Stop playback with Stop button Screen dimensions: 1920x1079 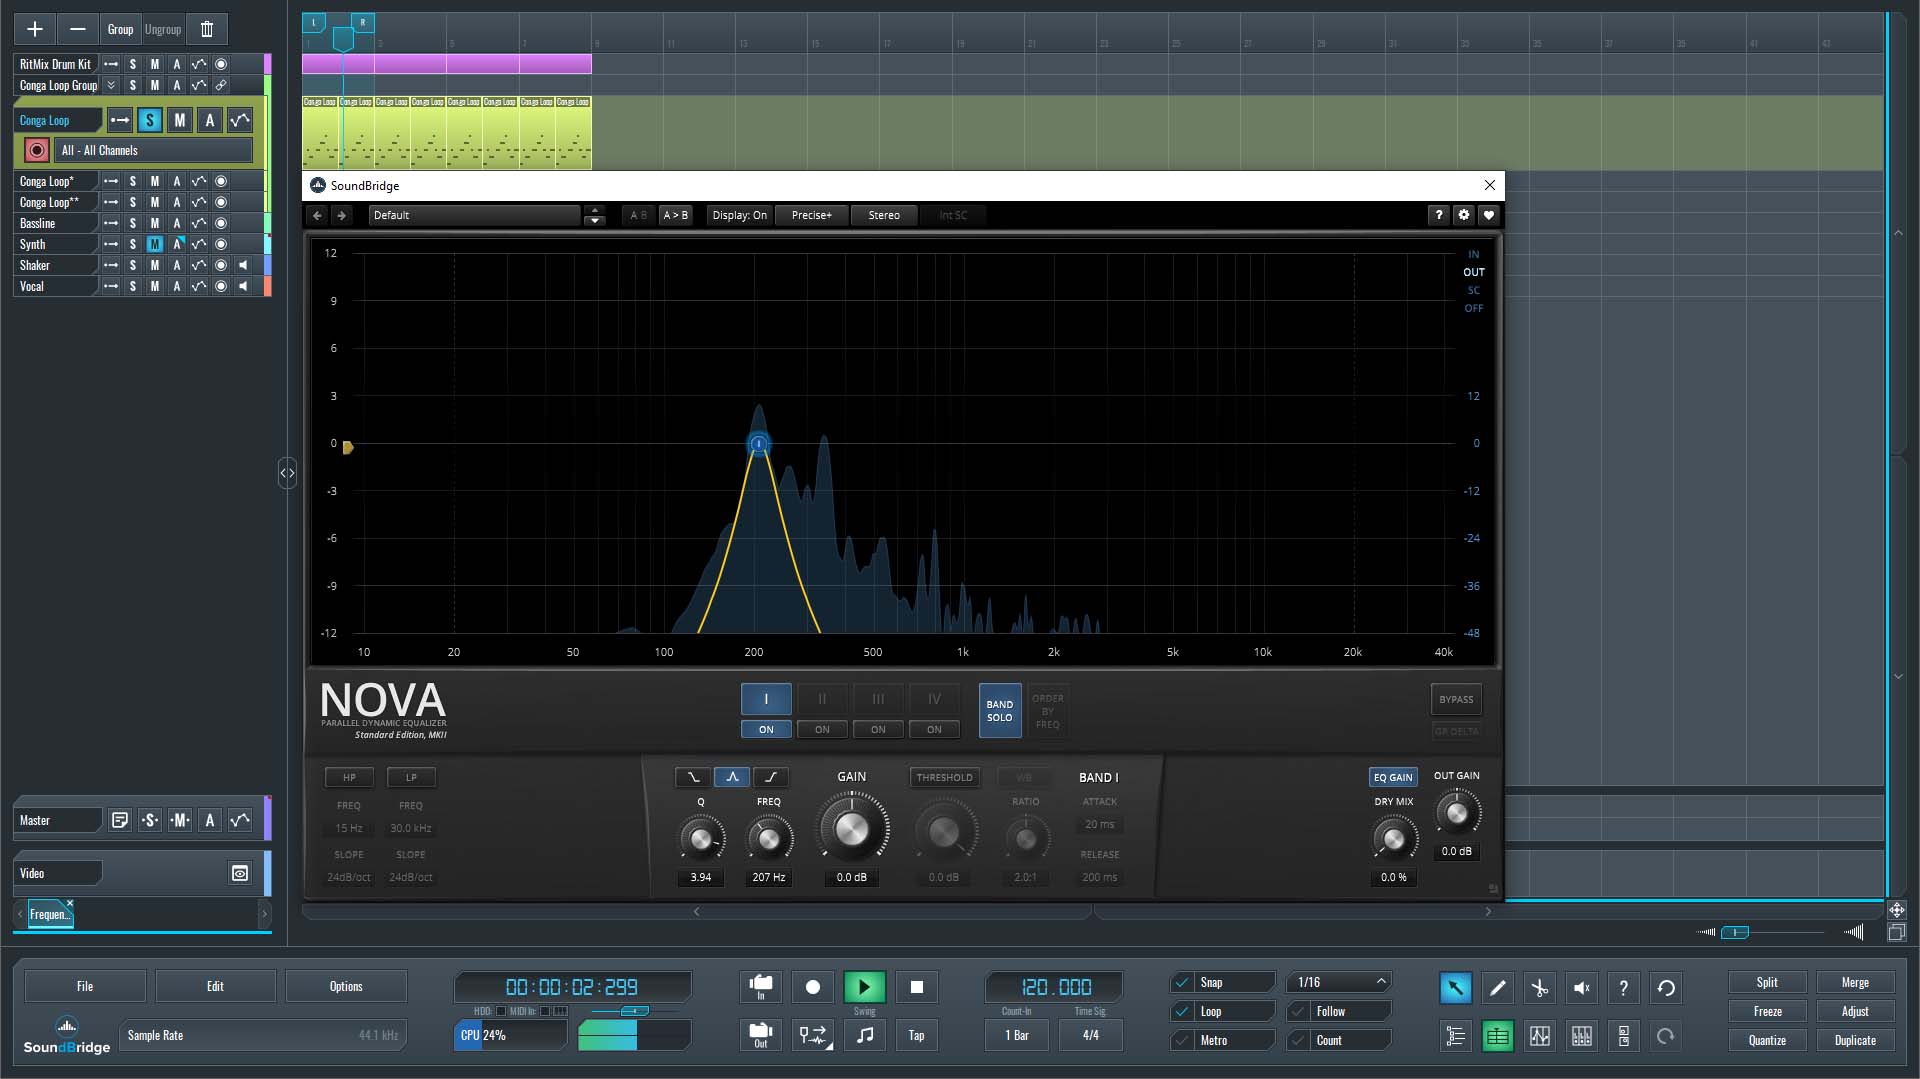[916, 987]
